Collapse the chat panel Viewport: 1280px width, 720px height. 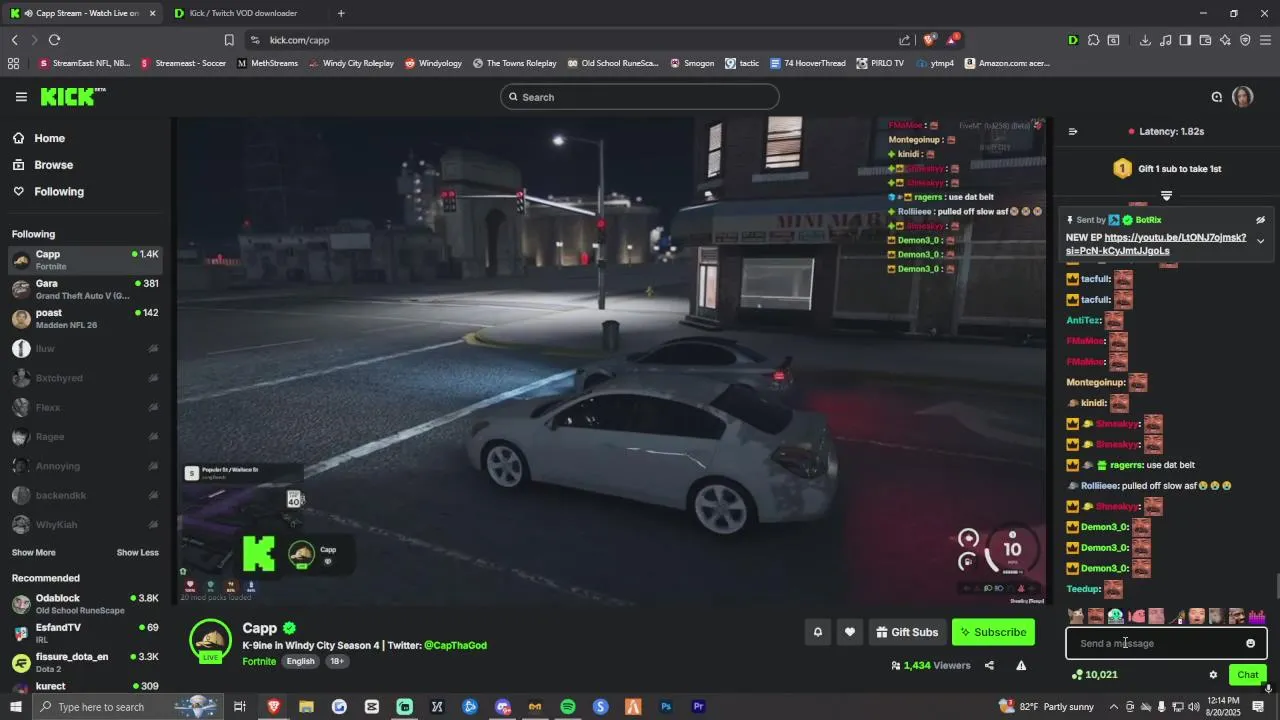(1073, 131)
